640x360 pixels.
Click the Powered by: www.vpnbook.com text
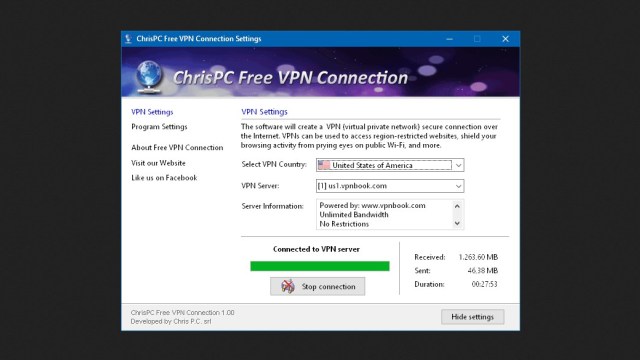coord(372,205)
